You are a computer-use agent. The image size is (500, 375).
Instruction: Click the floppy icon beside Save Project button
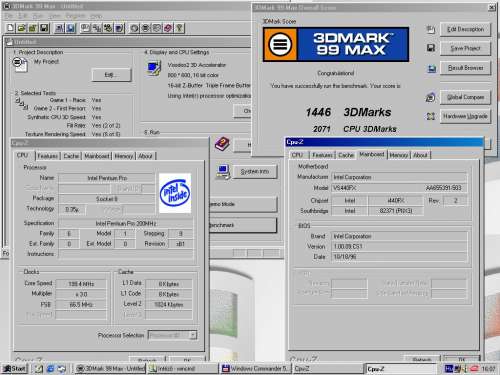(431, 48)
